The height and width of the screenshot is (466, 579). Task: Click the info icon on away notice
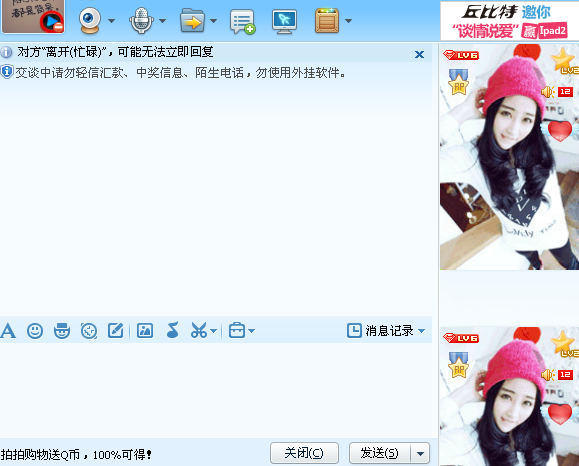[x=6, y=52]
